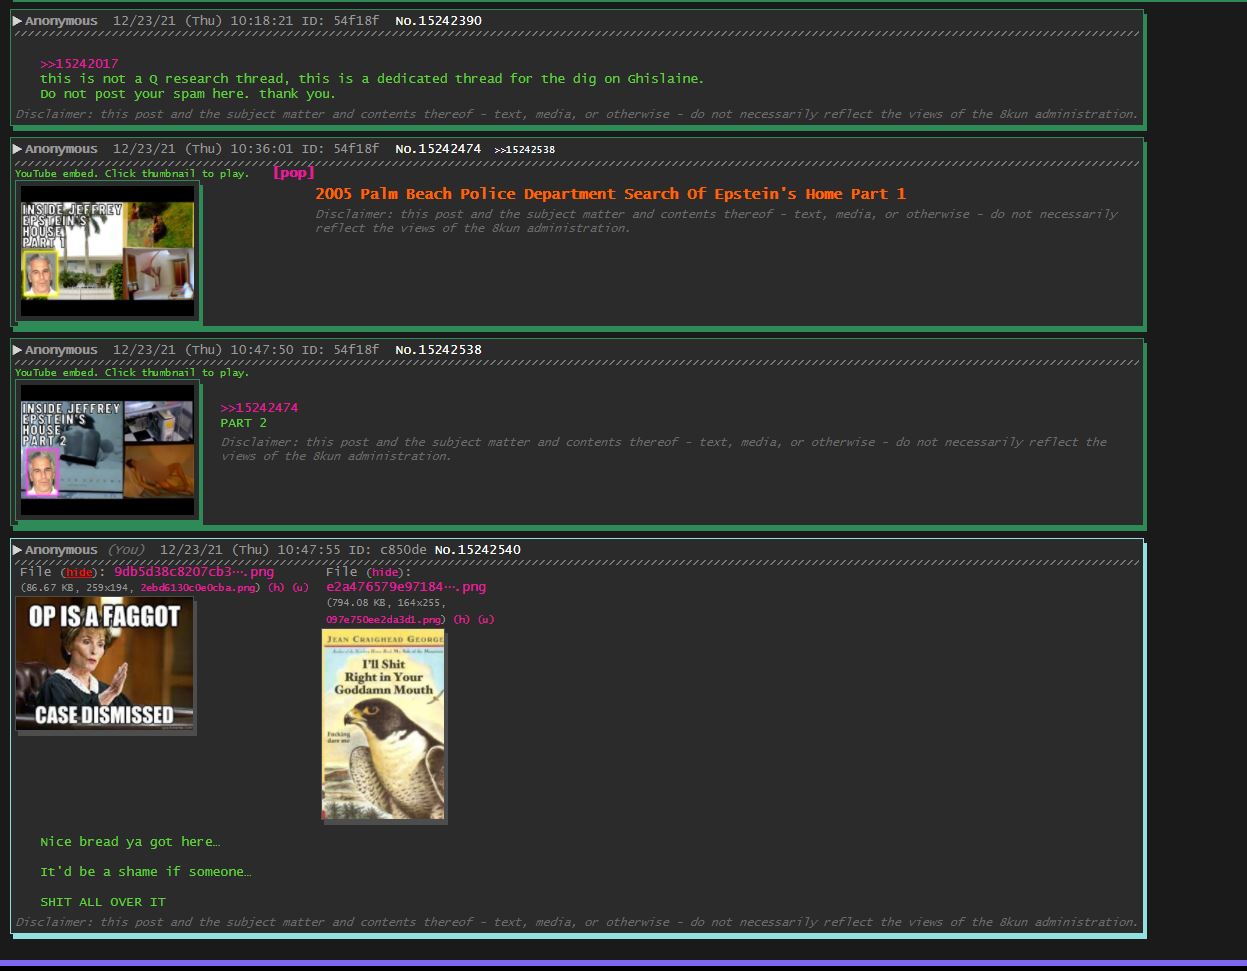Open post menu arrow for post No.15242390
This screenshot has height=971, width=1247.
click(17, 21)
